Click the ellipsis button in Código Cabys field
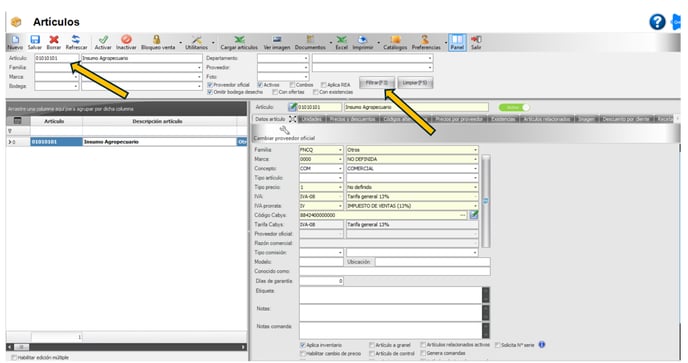688x363 pixels. 462,215
